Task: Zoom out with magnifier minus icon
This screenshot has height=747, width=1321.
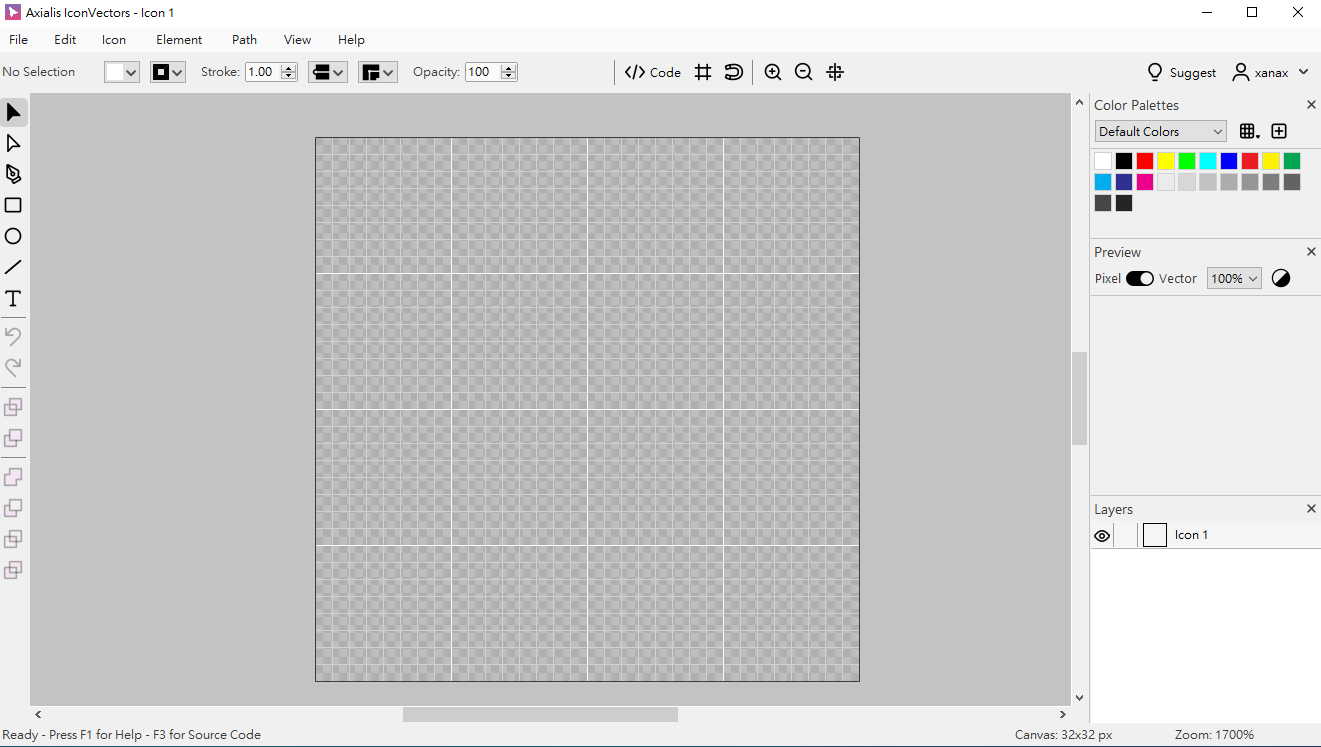Action: (x=803, y=72)
